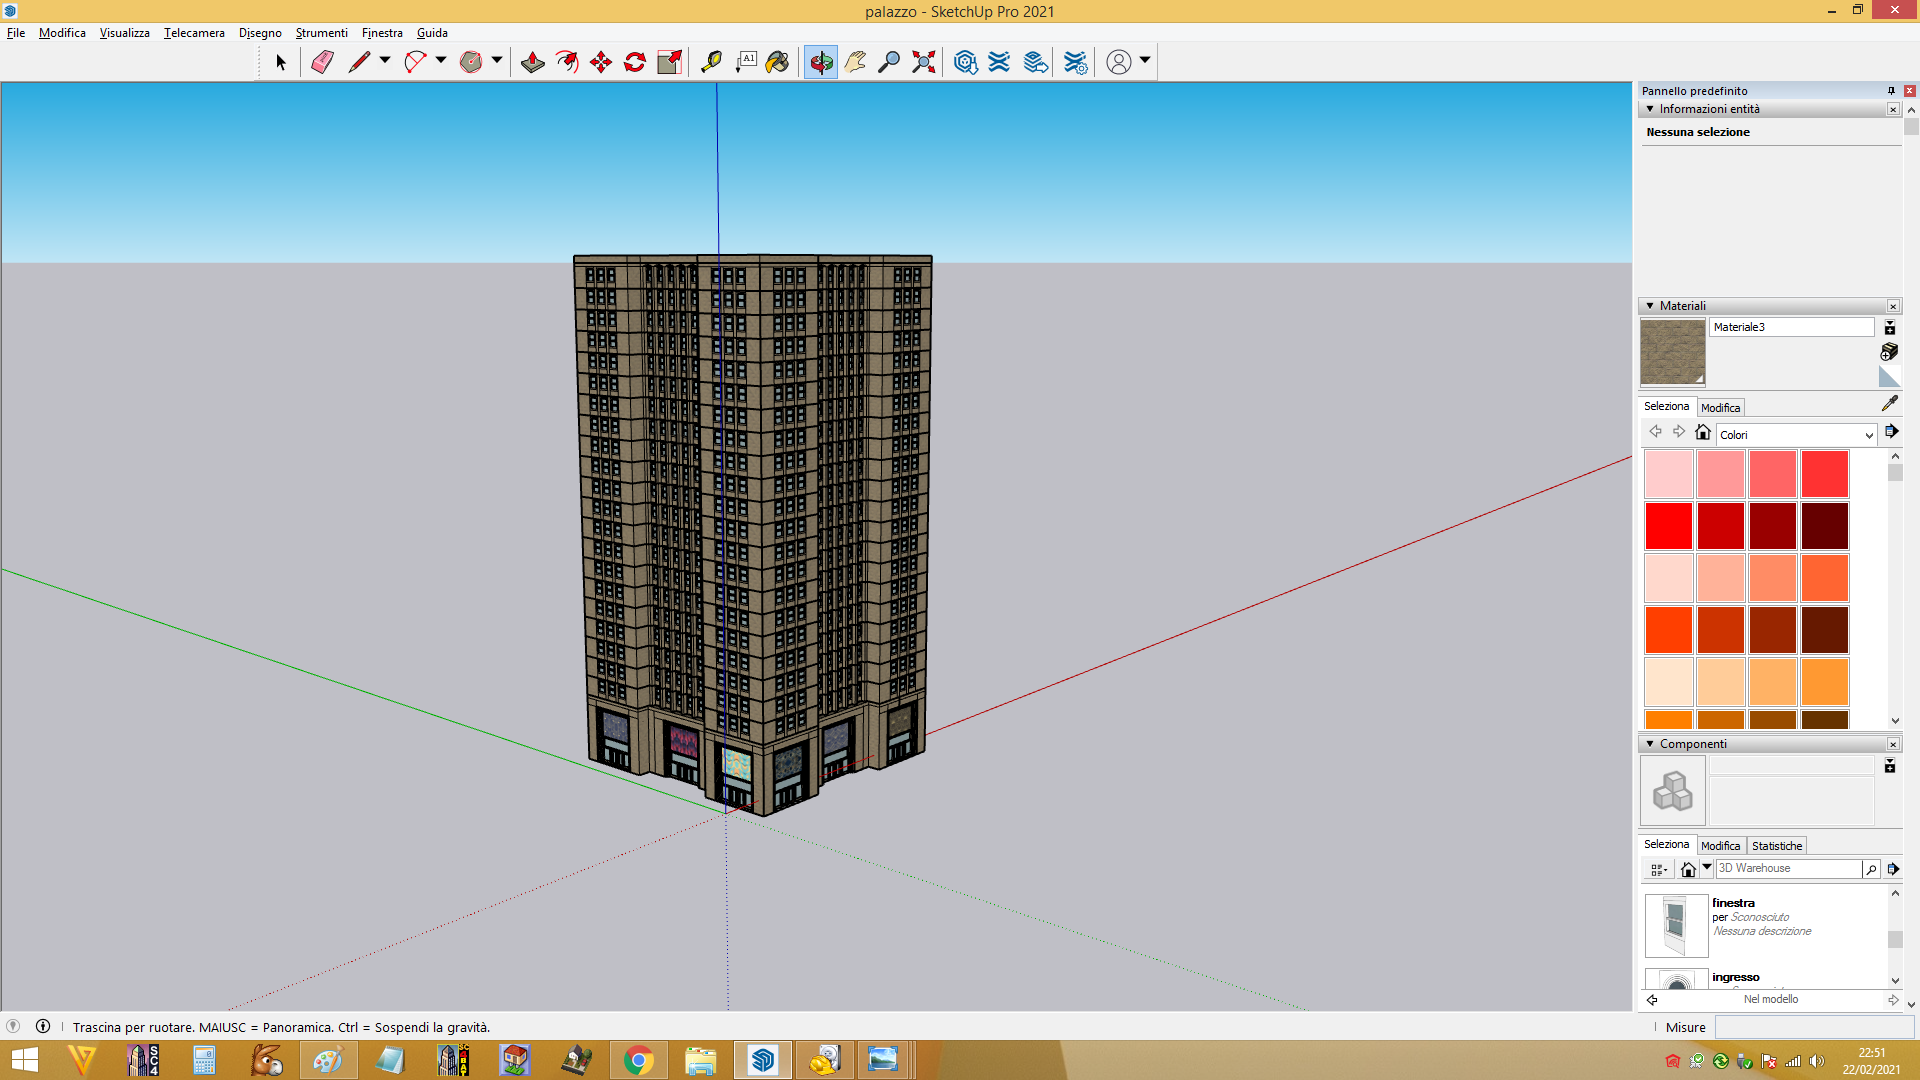Click the Misure measurement input box
The width and height of the screenshot is (1920, 1080).
click(x=1814, y=1027)
